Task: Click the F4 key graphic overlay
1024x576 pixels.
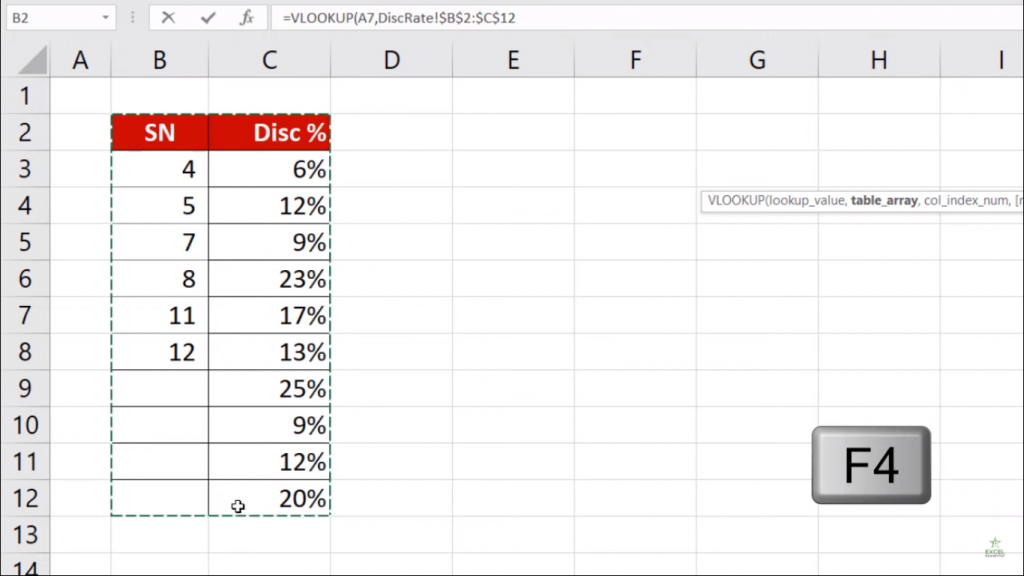Action: click(x=870, y=464)
